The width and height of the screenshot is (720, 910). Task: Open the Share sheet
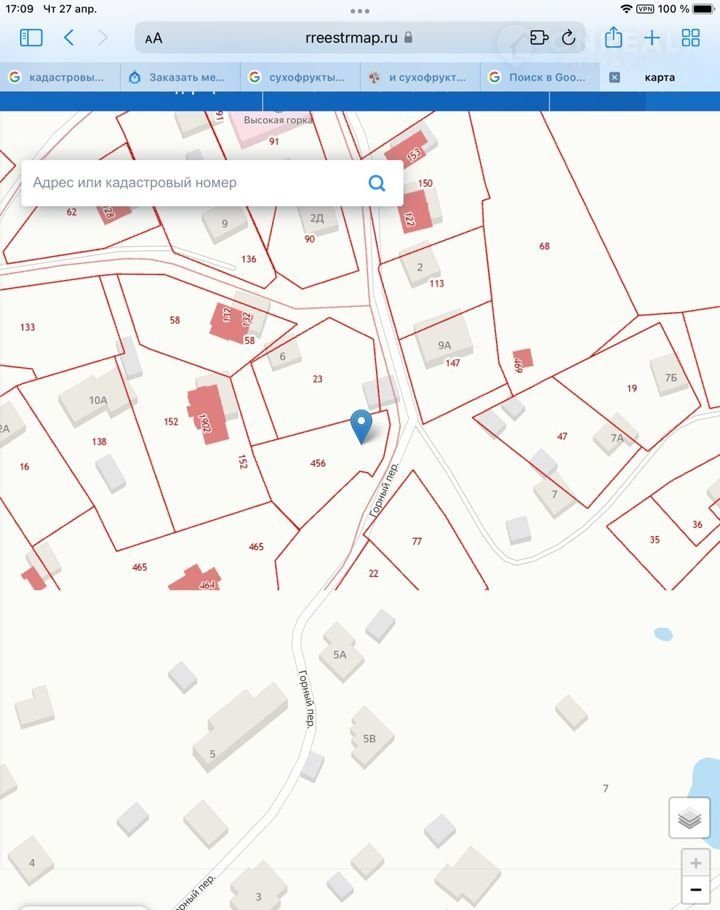[x=613, y=38]
